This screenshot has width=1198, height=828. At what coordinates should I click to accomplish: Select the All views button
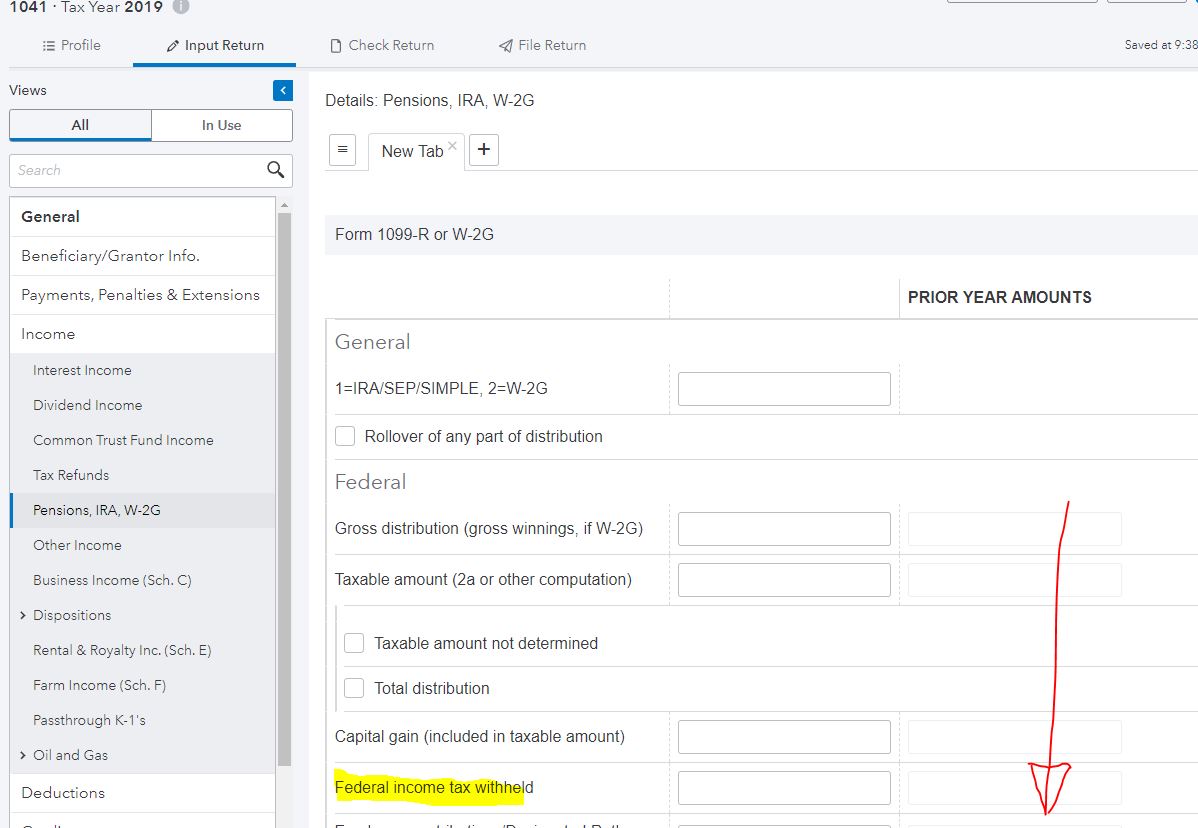tap(80, 125)
